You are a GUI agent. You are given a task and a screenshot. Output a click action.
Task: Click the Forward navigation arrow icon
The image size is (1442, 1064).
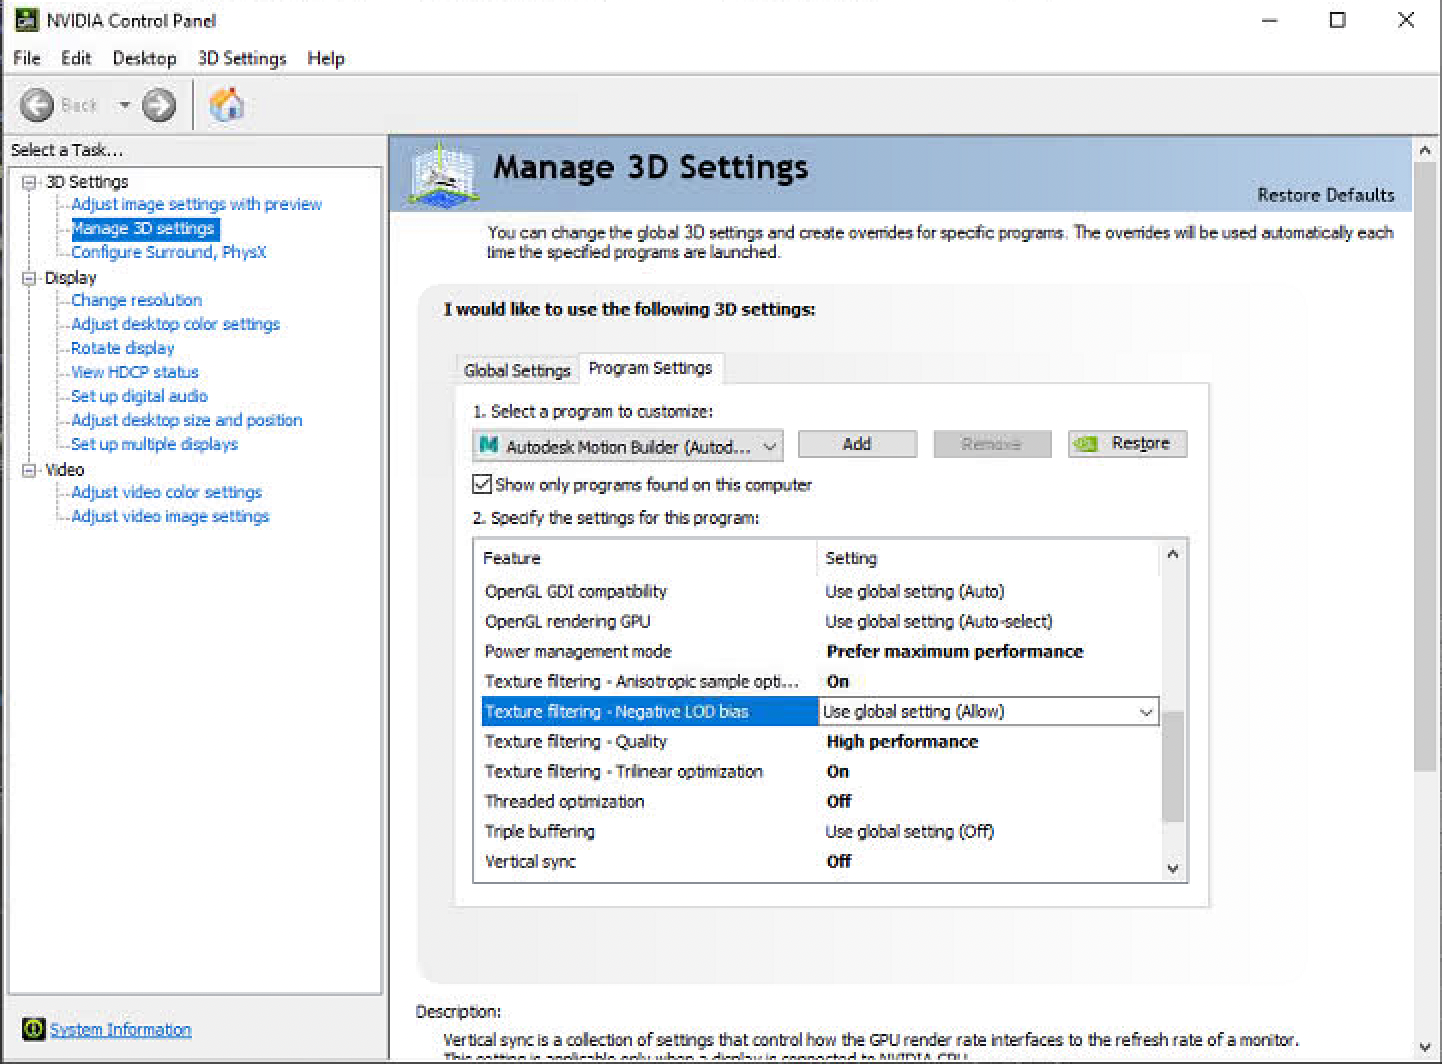(x=158, y=104)
